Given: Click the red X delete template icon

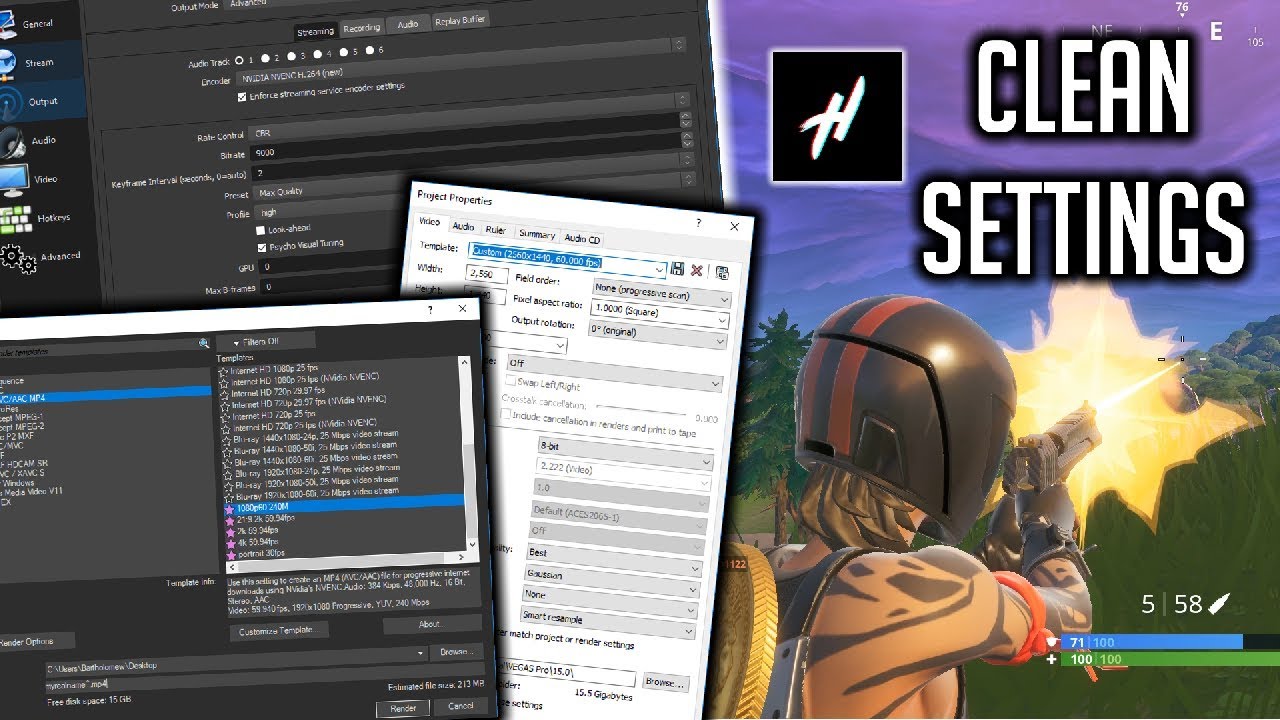Looking at the screenshot, I should [698, 271].
